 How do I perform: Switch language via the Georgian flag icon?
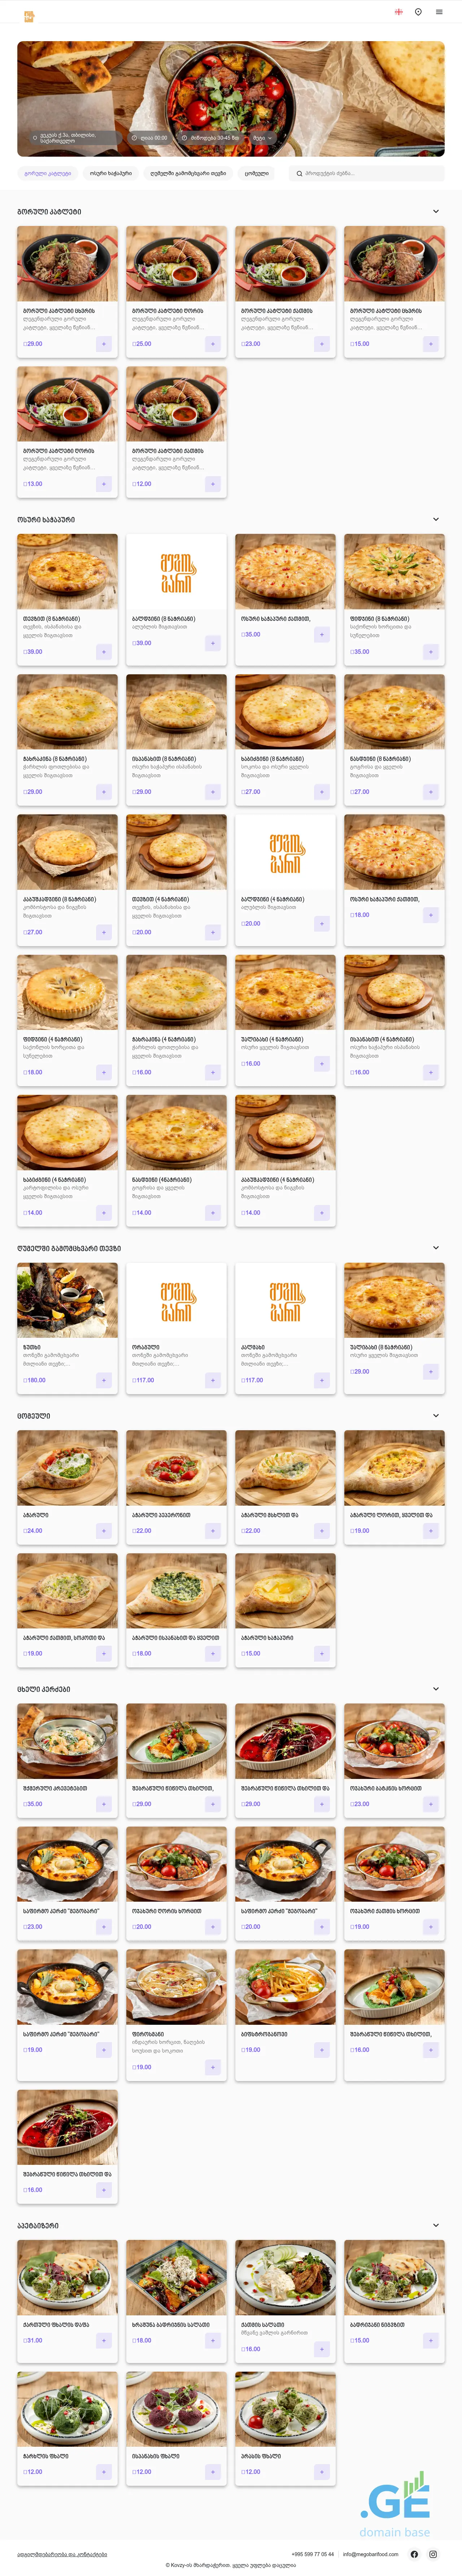click(x=398, y=12)
